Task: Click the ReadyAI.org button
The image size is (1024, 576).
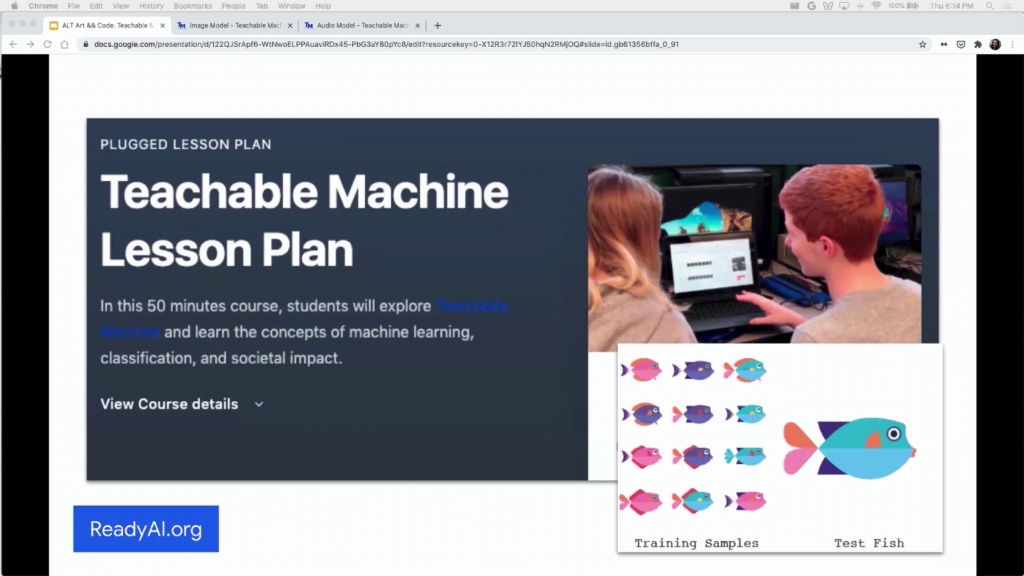Action: pos(146,529)
